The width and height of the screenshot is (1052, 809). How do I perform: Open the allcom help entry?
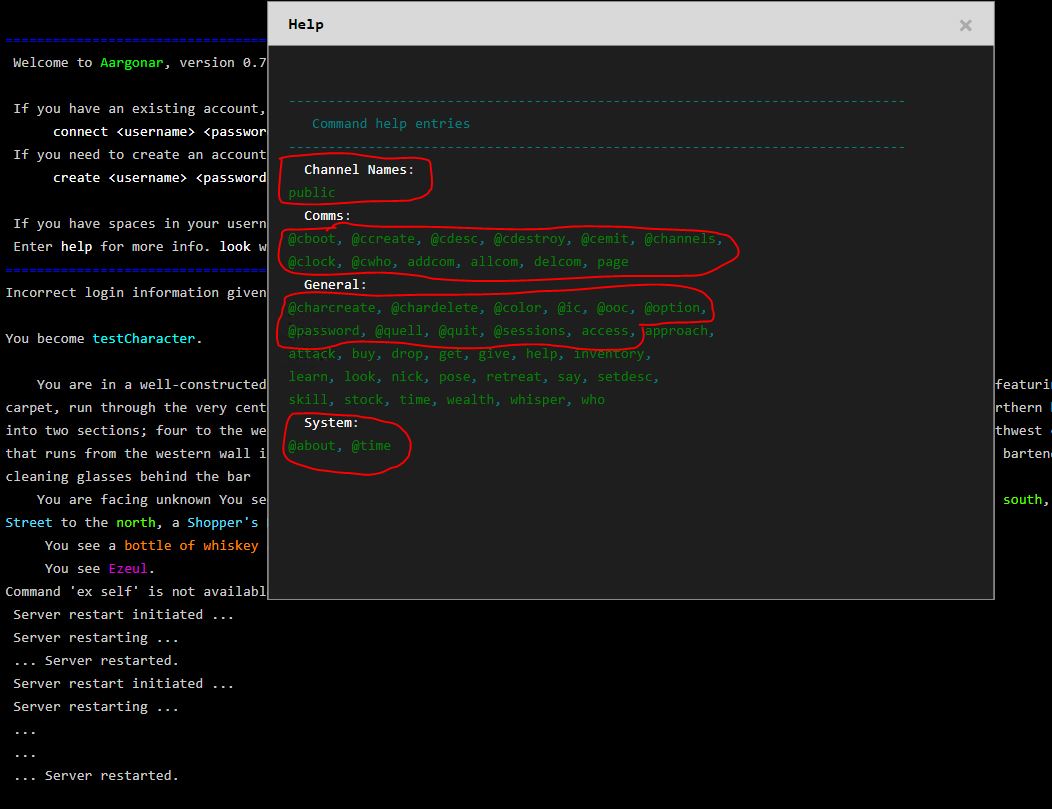(494, 262)
